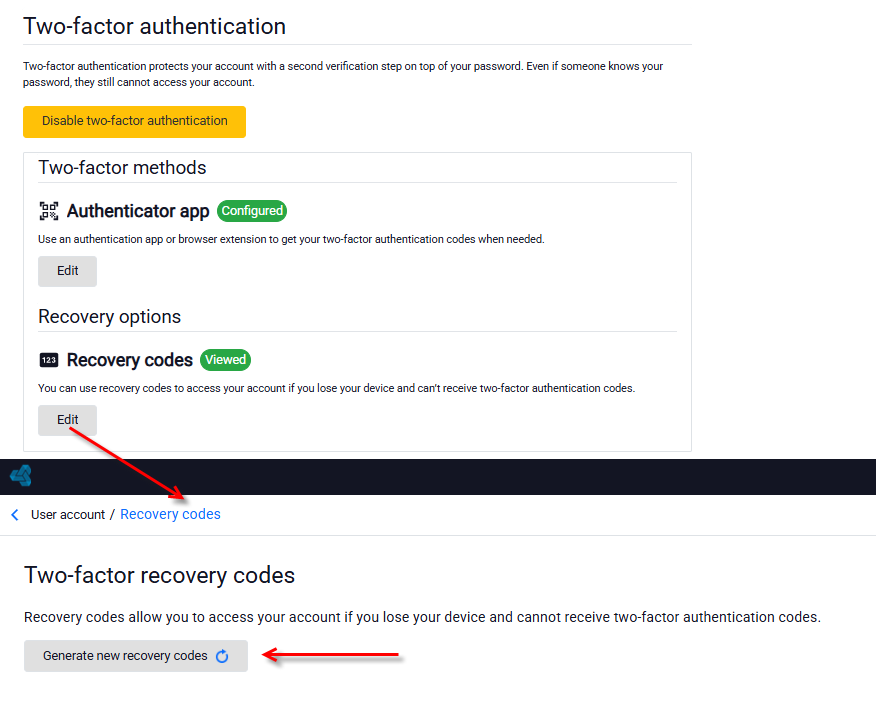Screen dimensions: 876x706
Task: Disable two-factor authentication
Action: point(134,121)
